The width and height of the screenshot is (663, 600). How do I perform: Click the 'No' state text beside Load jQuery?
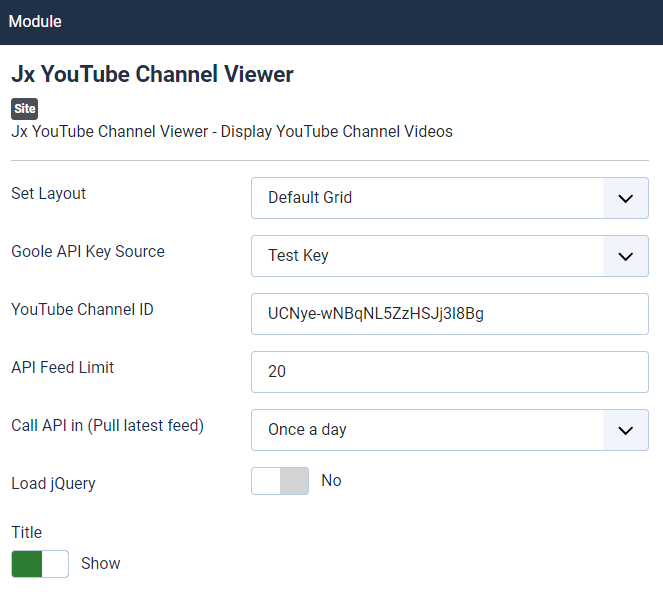331,481
